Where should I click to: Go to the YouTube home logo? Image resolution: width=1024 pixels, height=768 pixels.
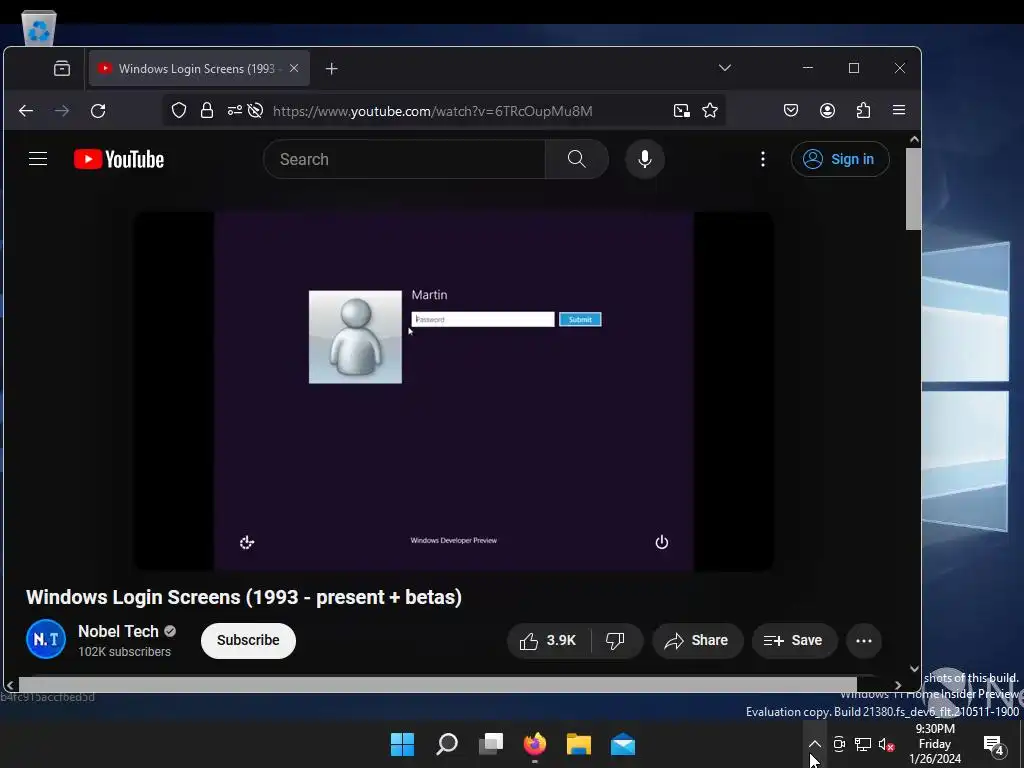click(119, 159)
